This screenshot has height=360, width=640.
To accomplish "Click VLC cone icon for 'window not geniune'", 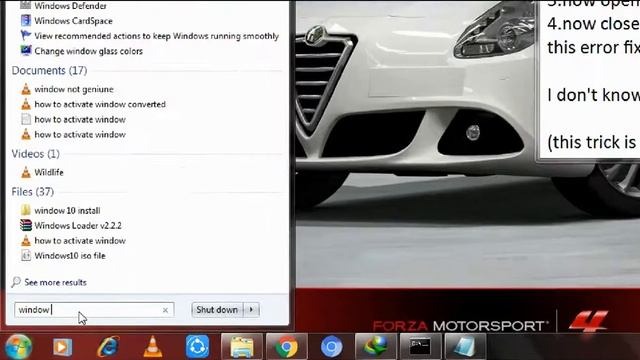I will tap(26, 89).
